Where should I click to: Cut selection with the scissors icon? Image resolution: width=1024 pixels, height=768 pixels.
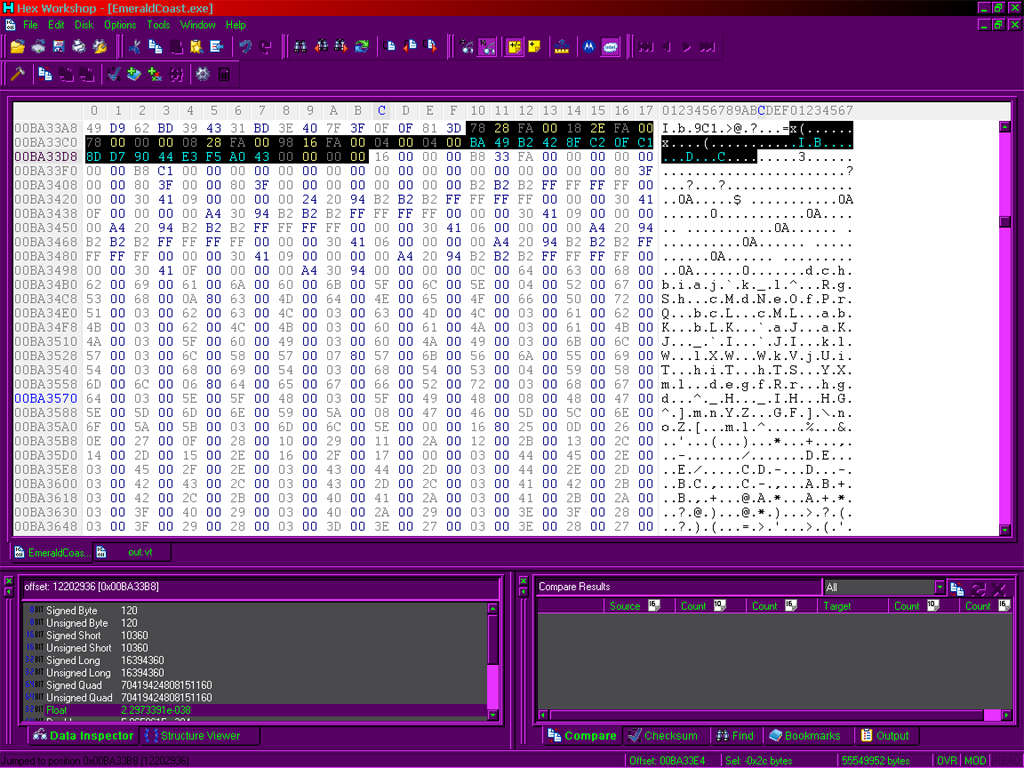135,47
